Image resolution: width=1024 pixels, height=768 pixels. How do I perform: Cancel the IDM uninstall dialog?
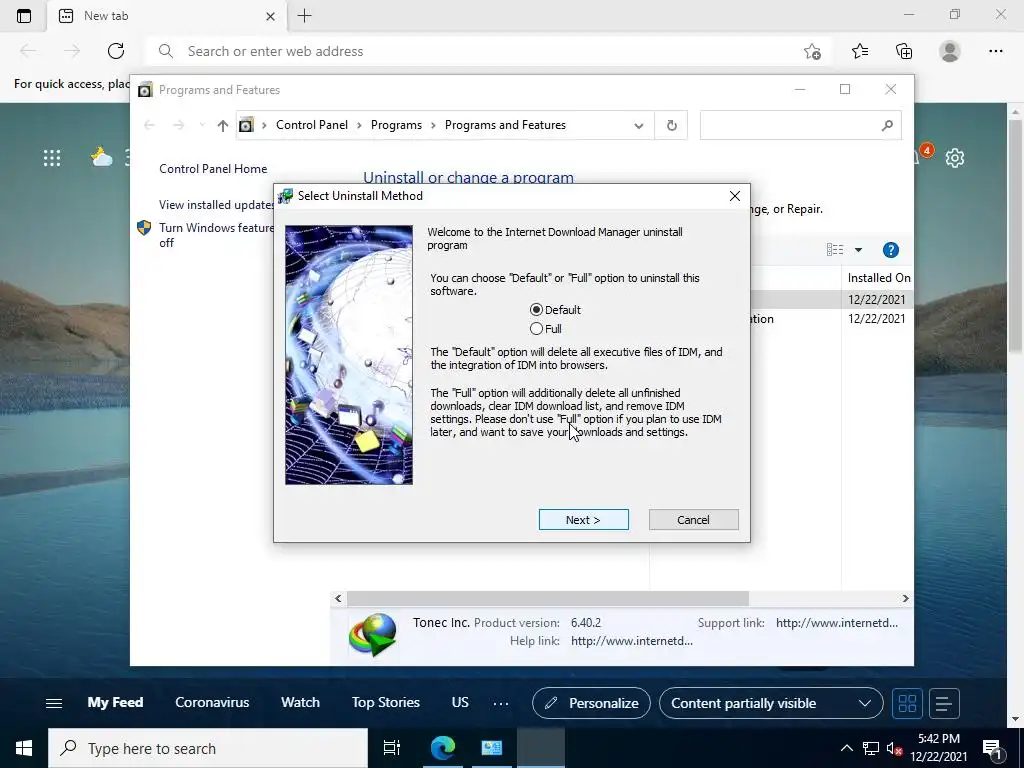(x=694, y=520)
